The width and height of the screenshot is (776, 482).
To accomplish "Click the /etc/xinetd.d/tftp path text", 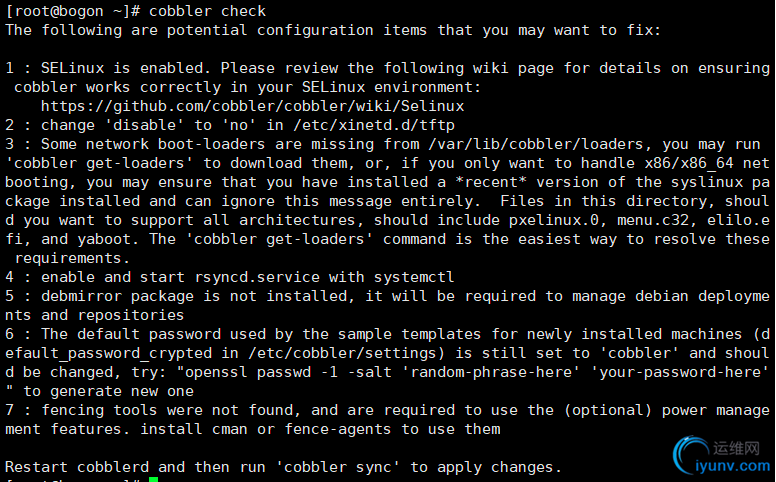I will pyautogui.click(x=374, y=125).
